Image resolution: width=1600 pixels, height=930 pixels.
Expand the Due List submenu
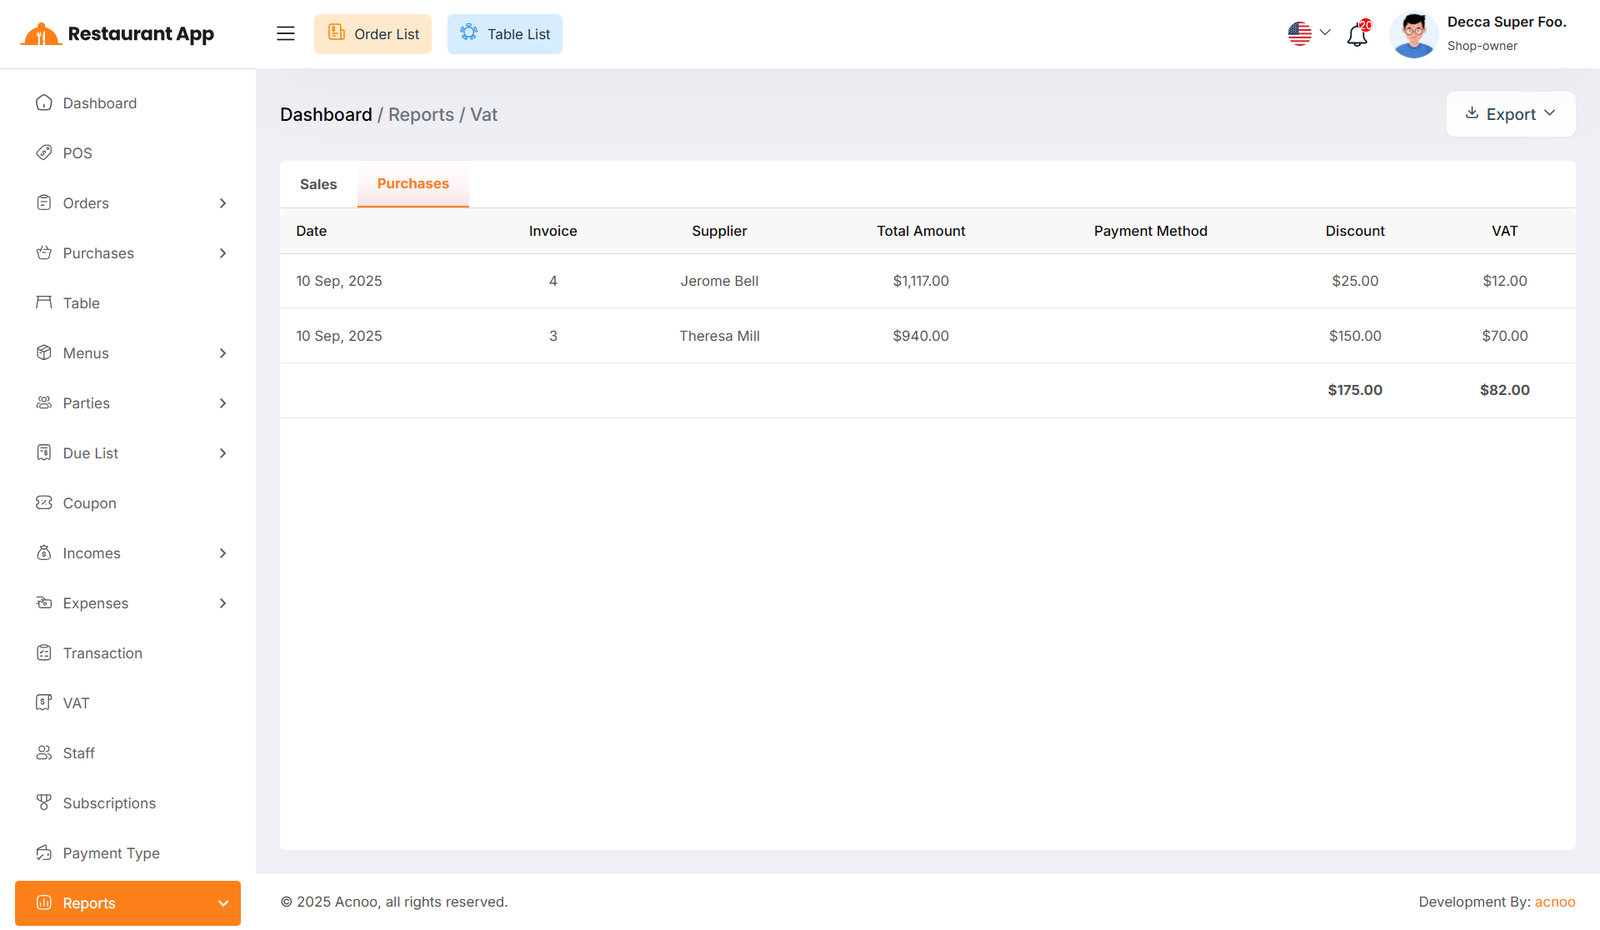coord(223,453)
